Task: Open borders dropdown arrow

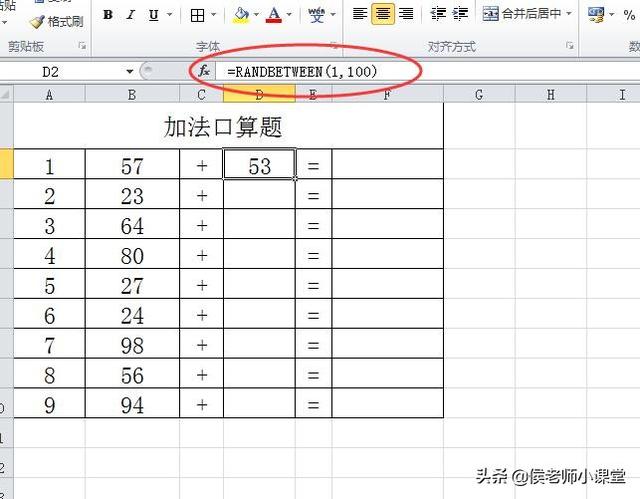Action: coord(213,15)
